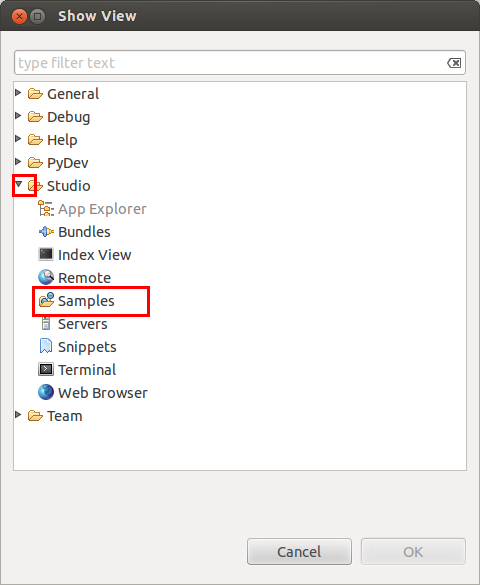The height and width of the screenshot is (585, 480).
Task: Select the Samples folder icon
Action: pos(46,300)
